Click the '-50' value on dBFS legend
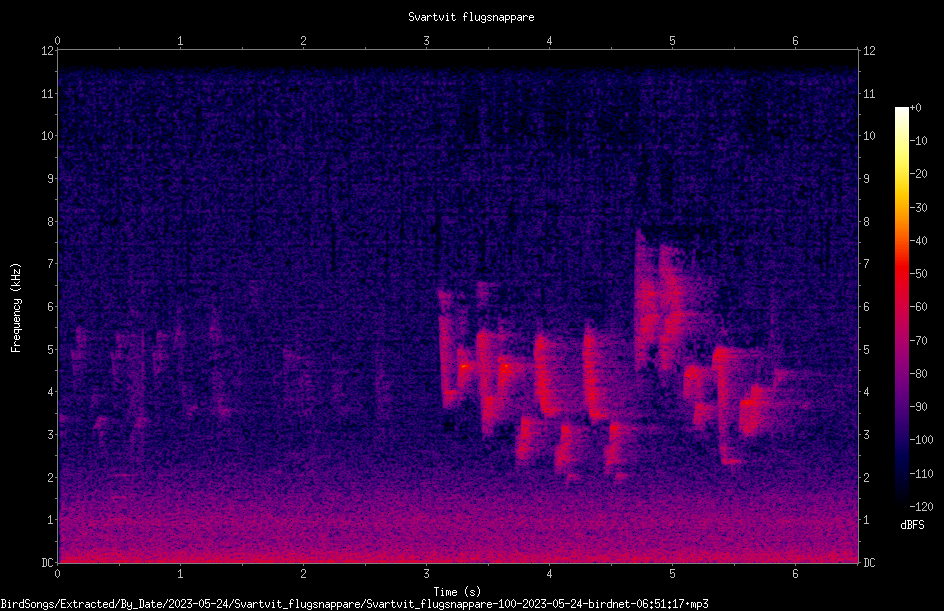The height and width of the screenshot is (611, 944). click(918, 273)
